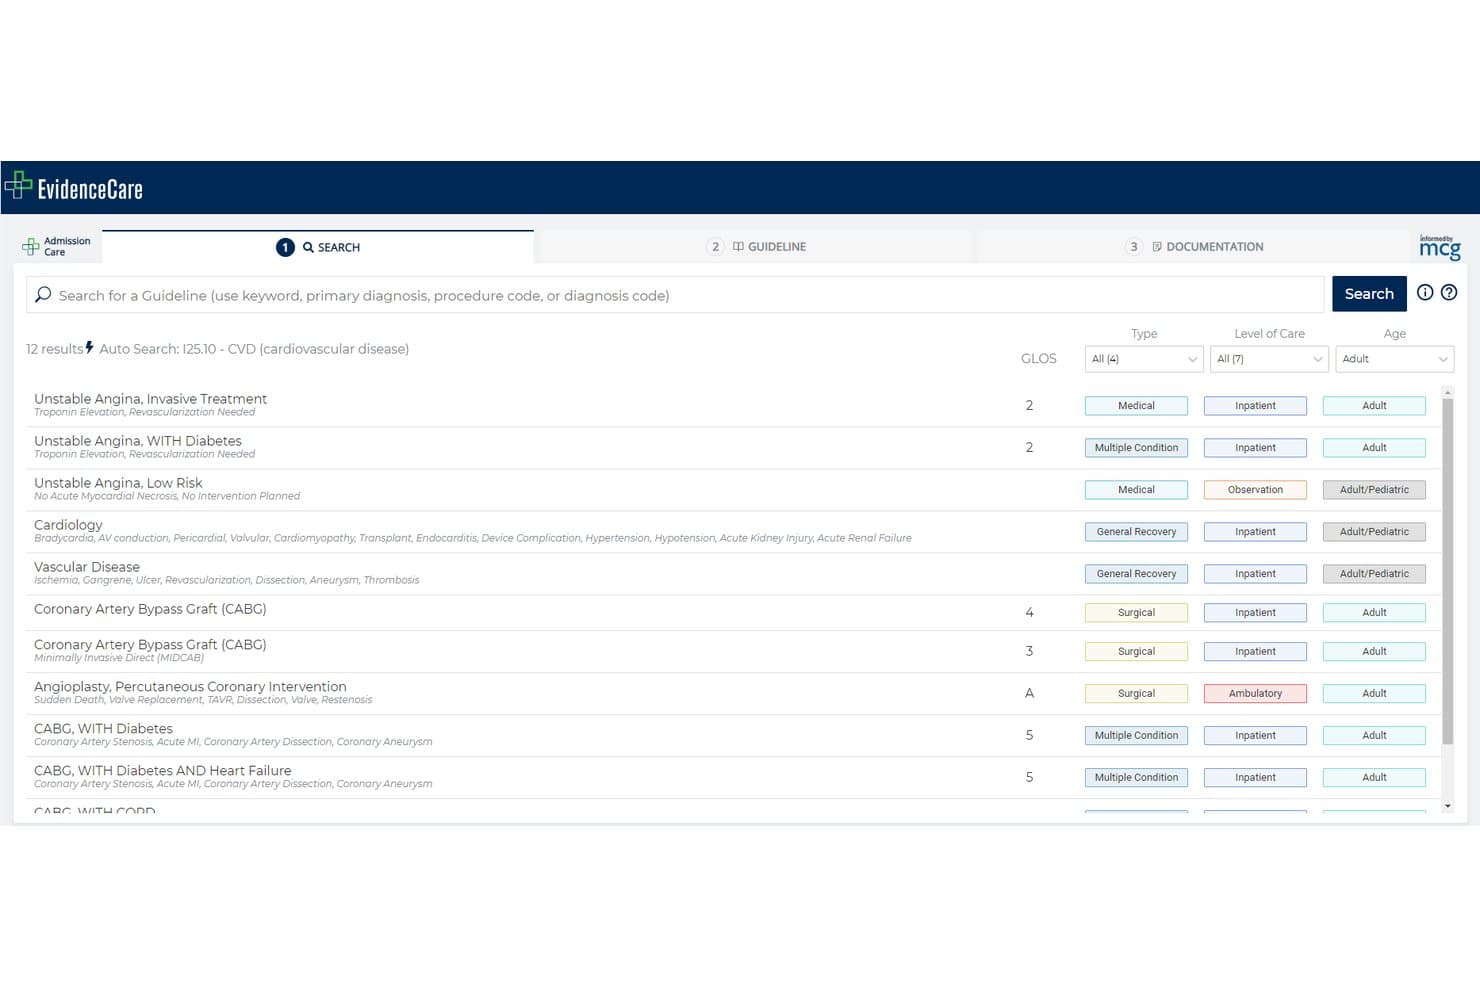Image resolution: width=1480 pixels, height=987 pixels.
Task: Click the results list vertical scrollbar
Action: [x=1447, y=571]
